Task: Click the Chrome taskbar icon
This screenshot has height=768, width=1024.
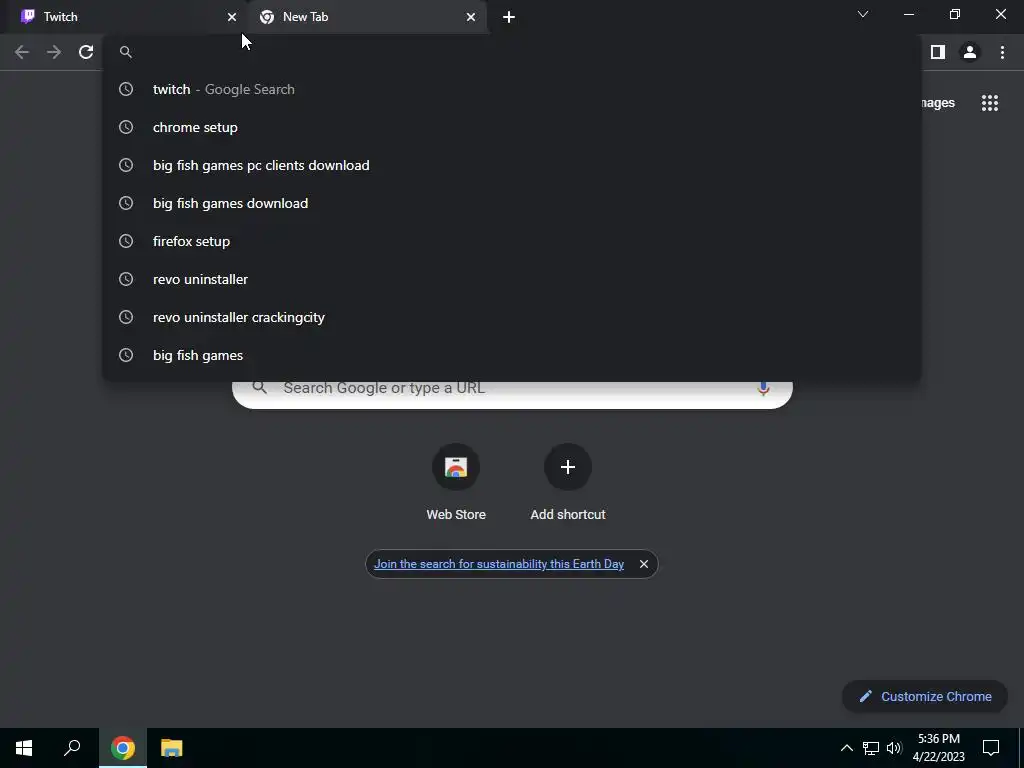Action: (x=123, y=748)
